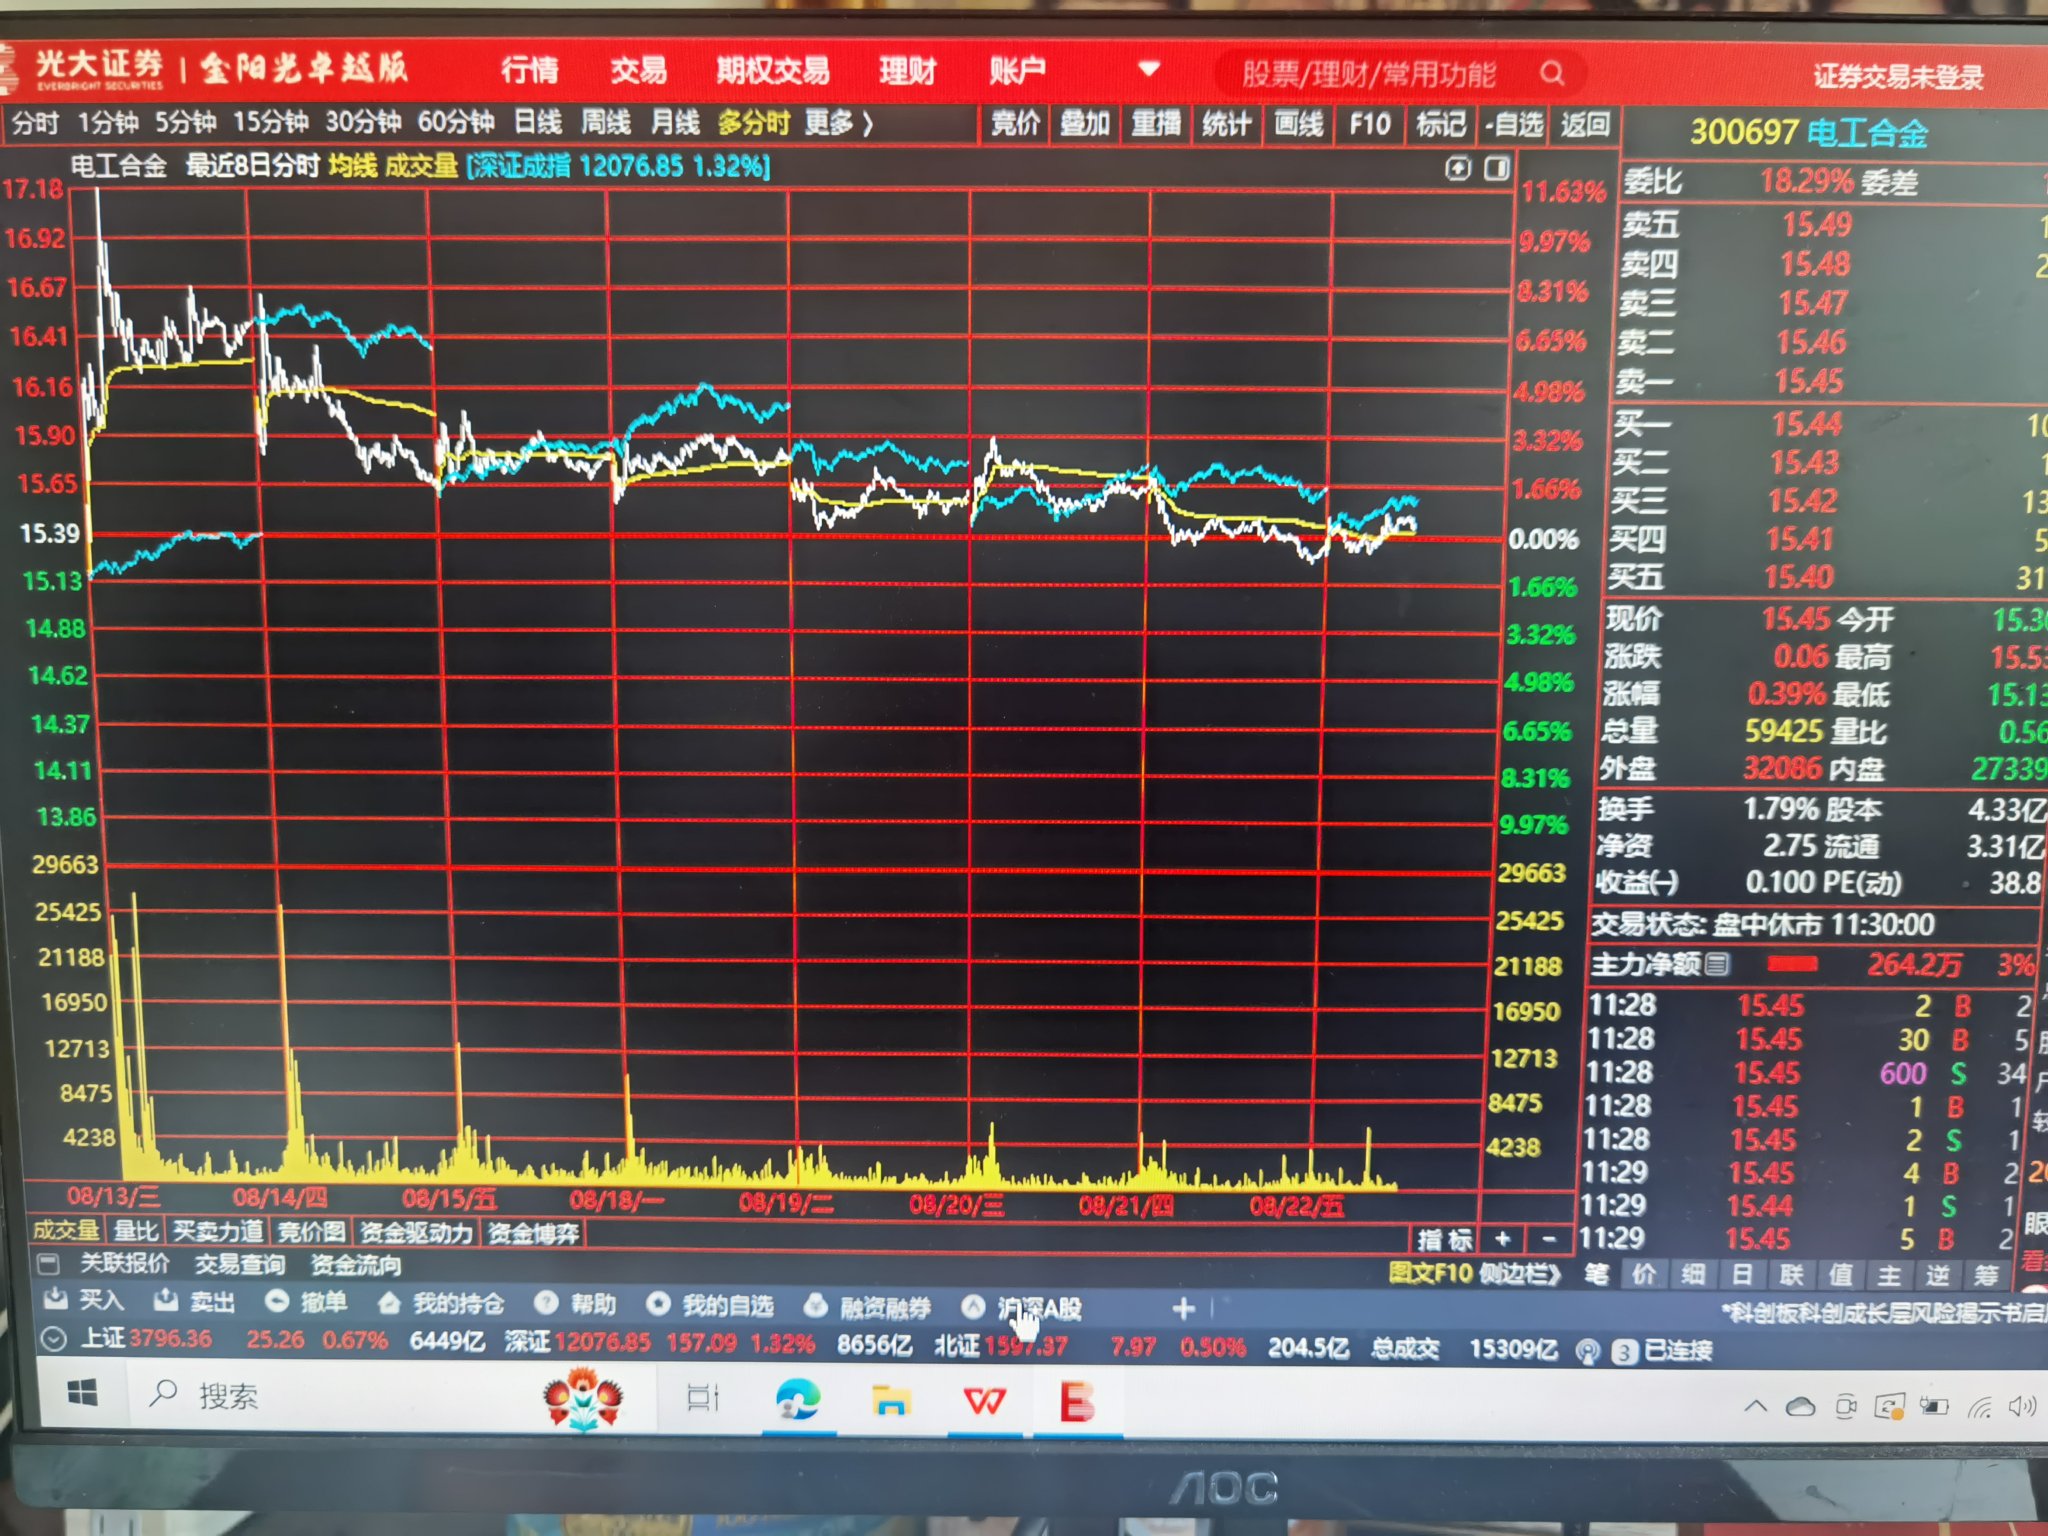Switch to 周线 chart period

(x=607, y=124)
